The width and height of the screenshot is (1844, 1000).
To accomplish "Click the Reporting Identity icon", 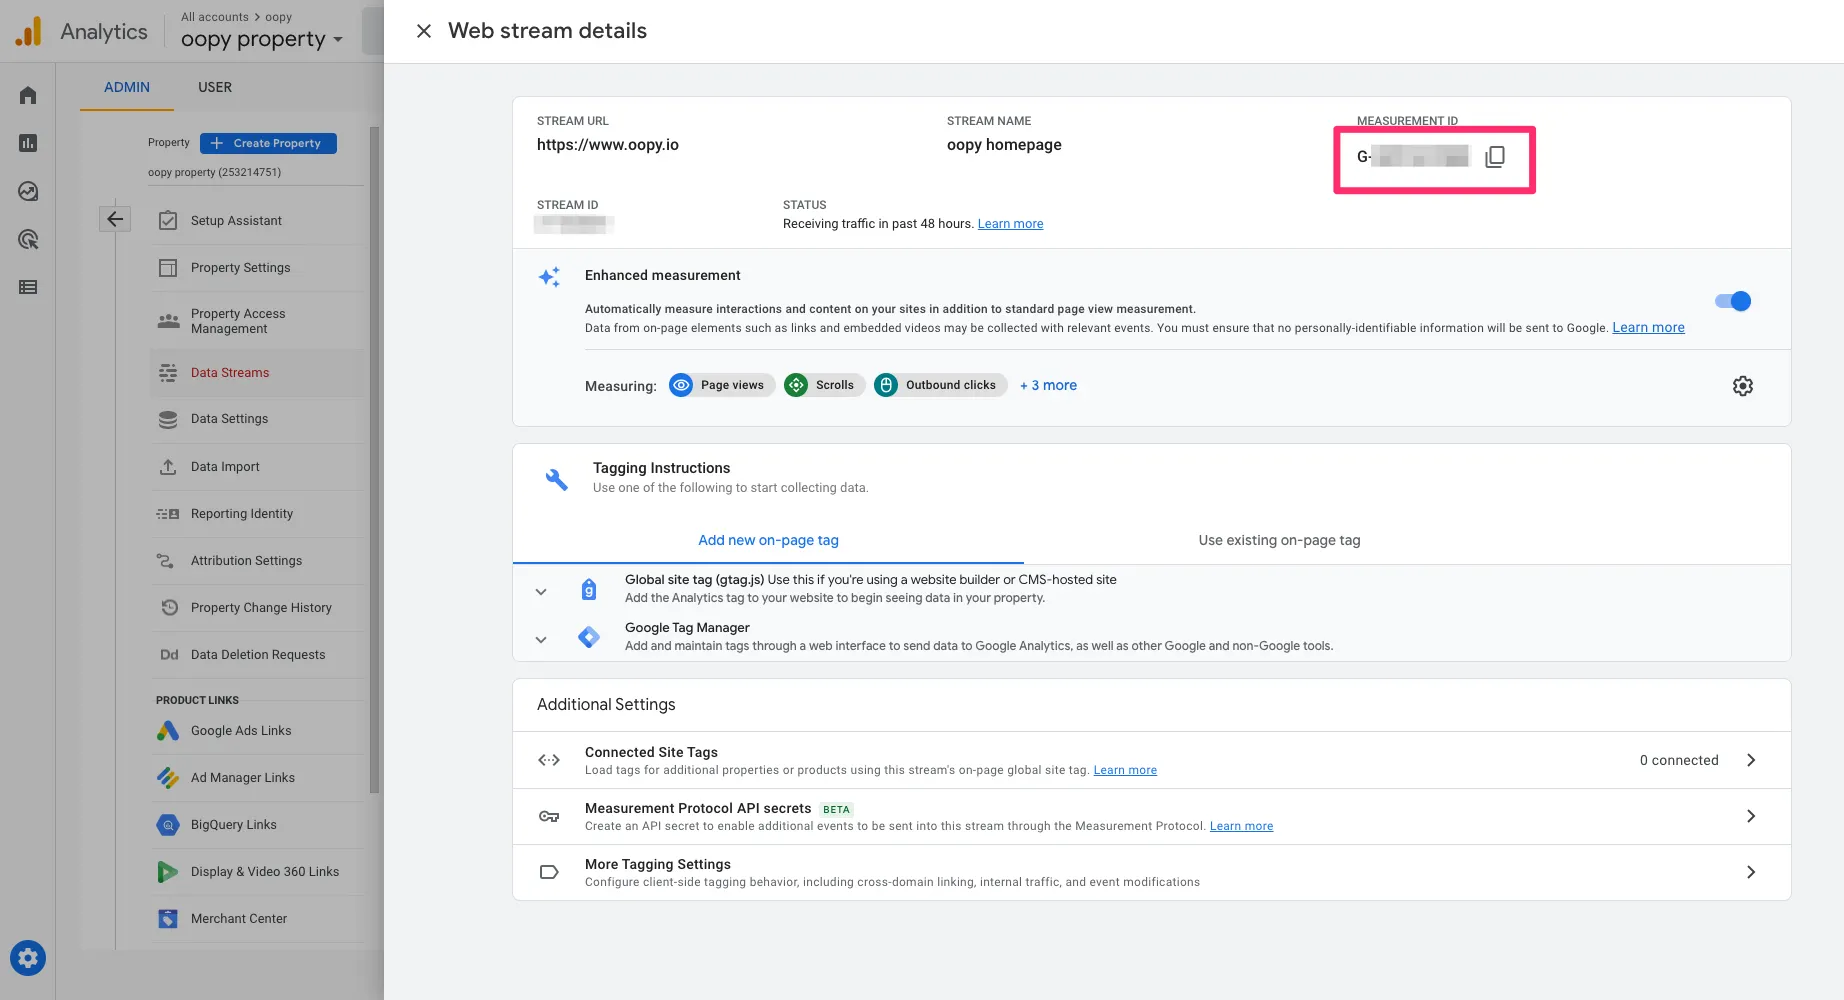I will click(168, 514).
